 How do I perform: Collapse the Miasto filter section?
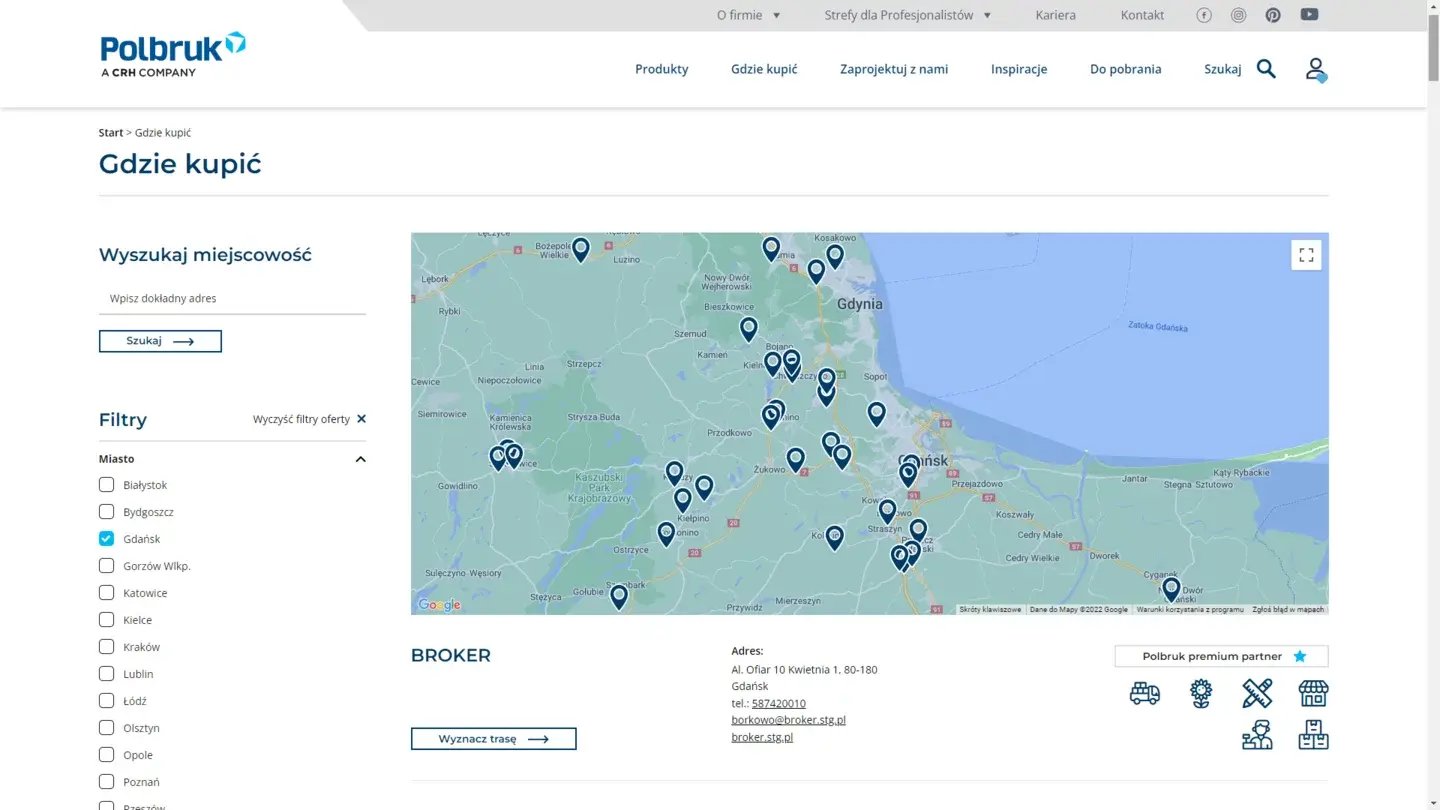[x=360, y=459]
